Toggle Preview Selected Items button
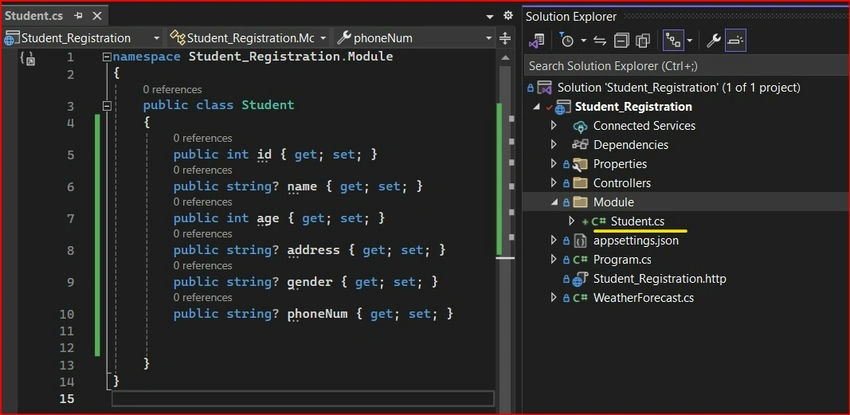850x415 pixels. [x=736, y=41]
